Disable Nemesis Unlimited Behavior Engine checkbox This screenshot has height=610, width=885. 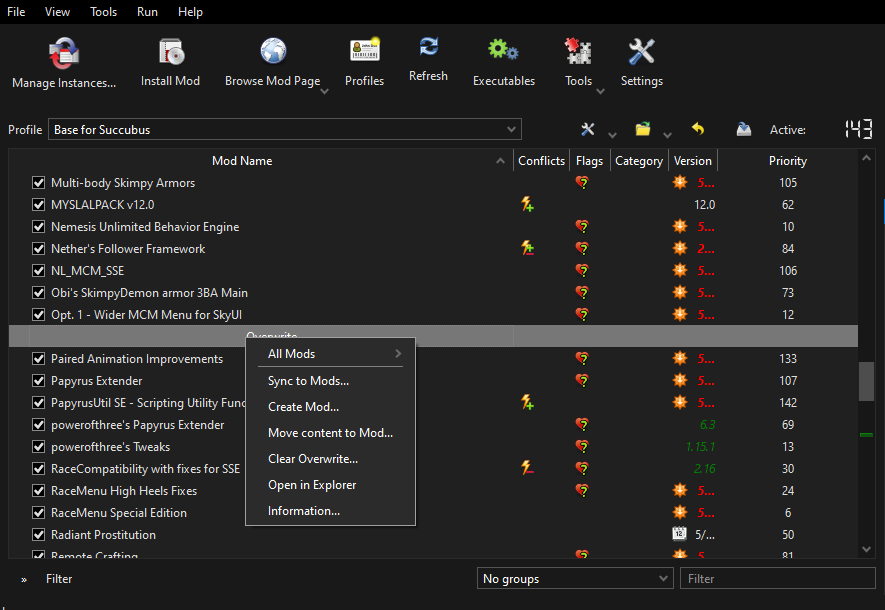click(x=38, y=227)
